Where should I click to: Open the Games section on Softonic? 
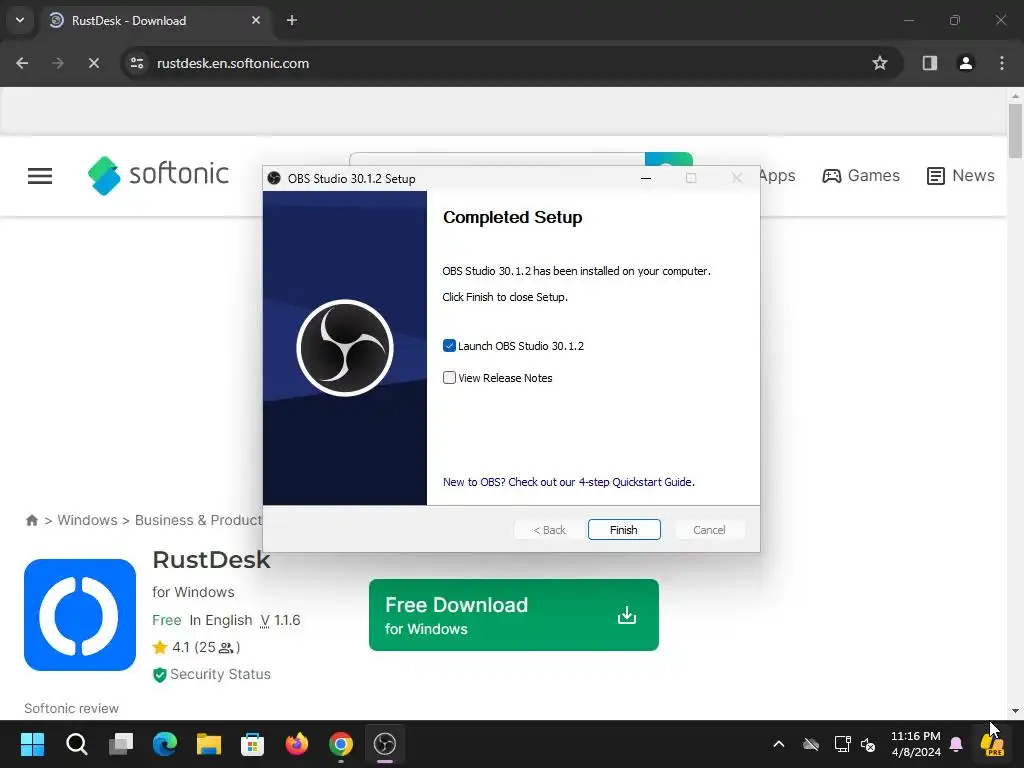pyautogui.click(x=861, y=176)
